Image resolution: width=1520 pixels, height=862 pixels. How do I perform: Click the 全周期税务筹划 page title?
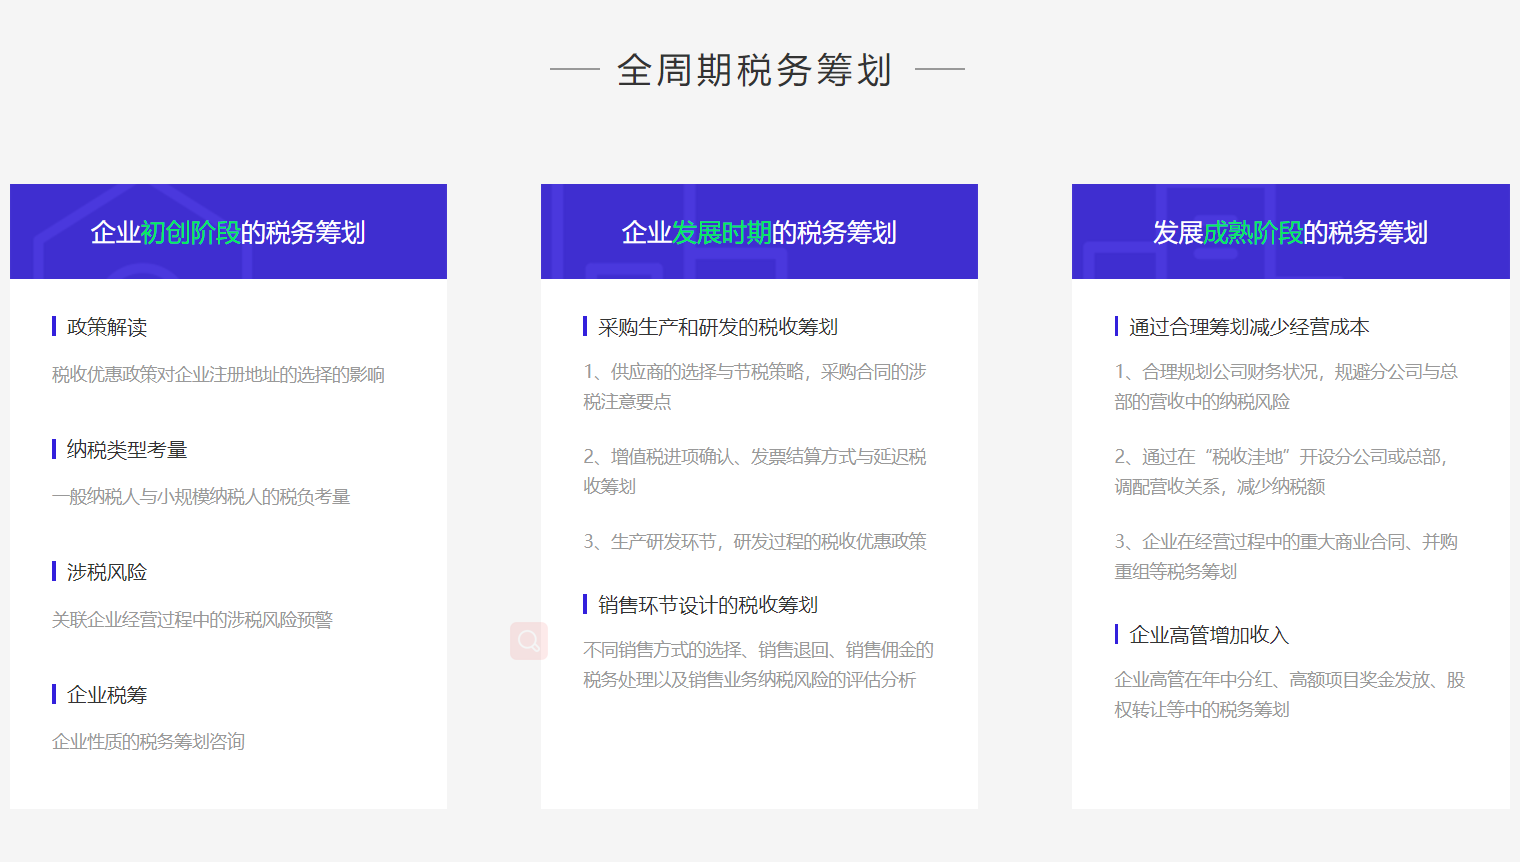(x=754, y=70)
